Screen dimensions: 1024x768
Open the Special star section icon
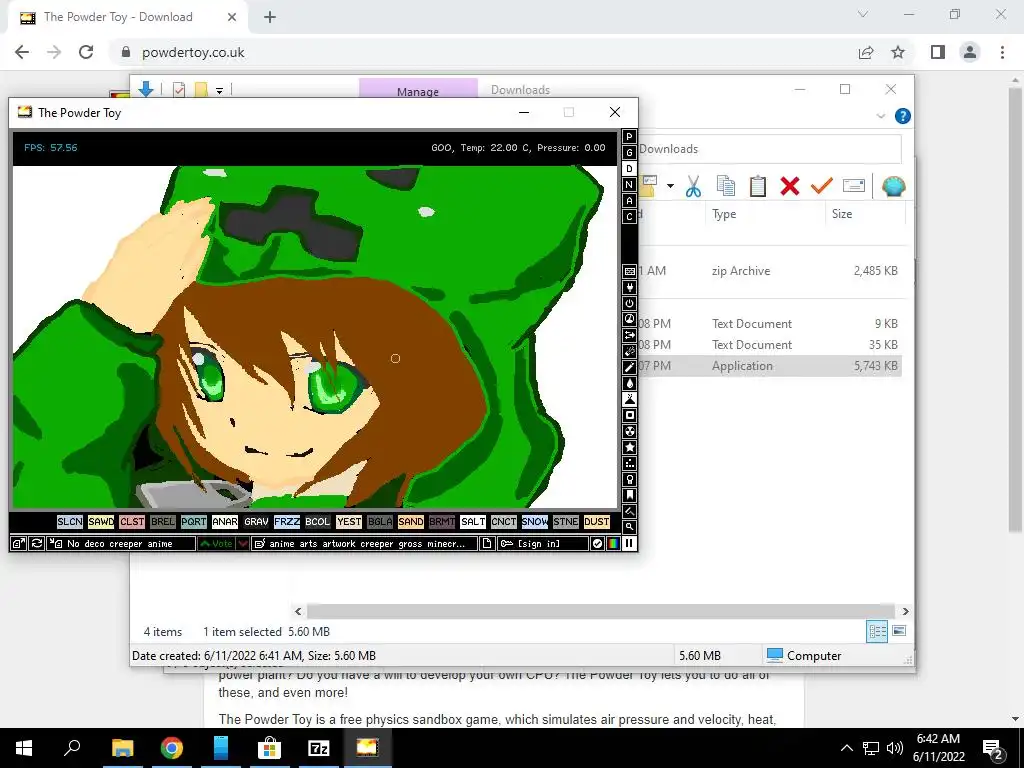(630, 447)
